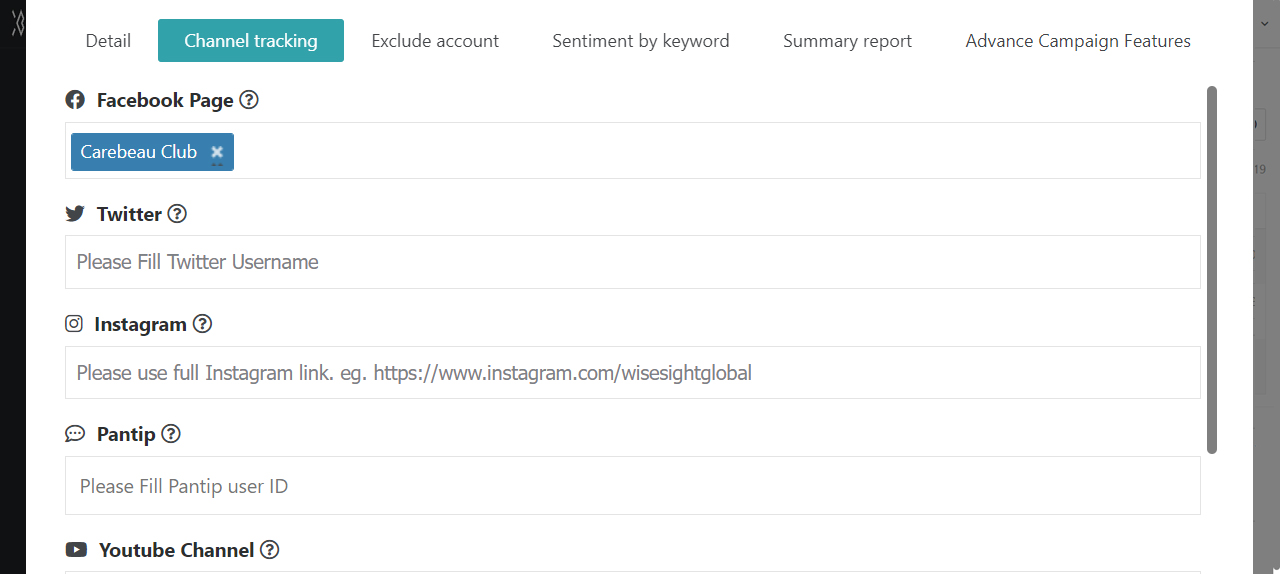Remove the Carebeau Club page tag
Viewport: 1280px width, 574px height.
click(217, 152)
